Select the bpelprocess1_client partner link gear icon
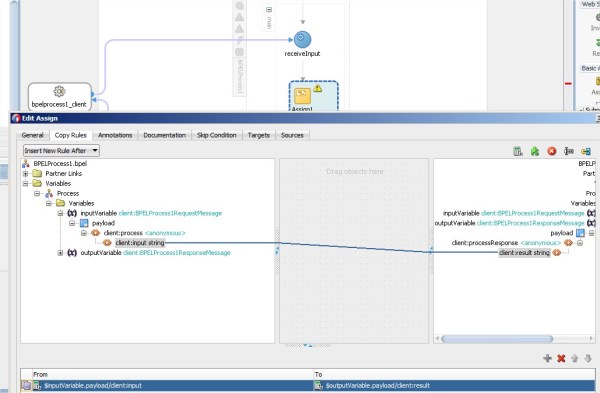Screen dimensions: 600x393 coord(59,91)
